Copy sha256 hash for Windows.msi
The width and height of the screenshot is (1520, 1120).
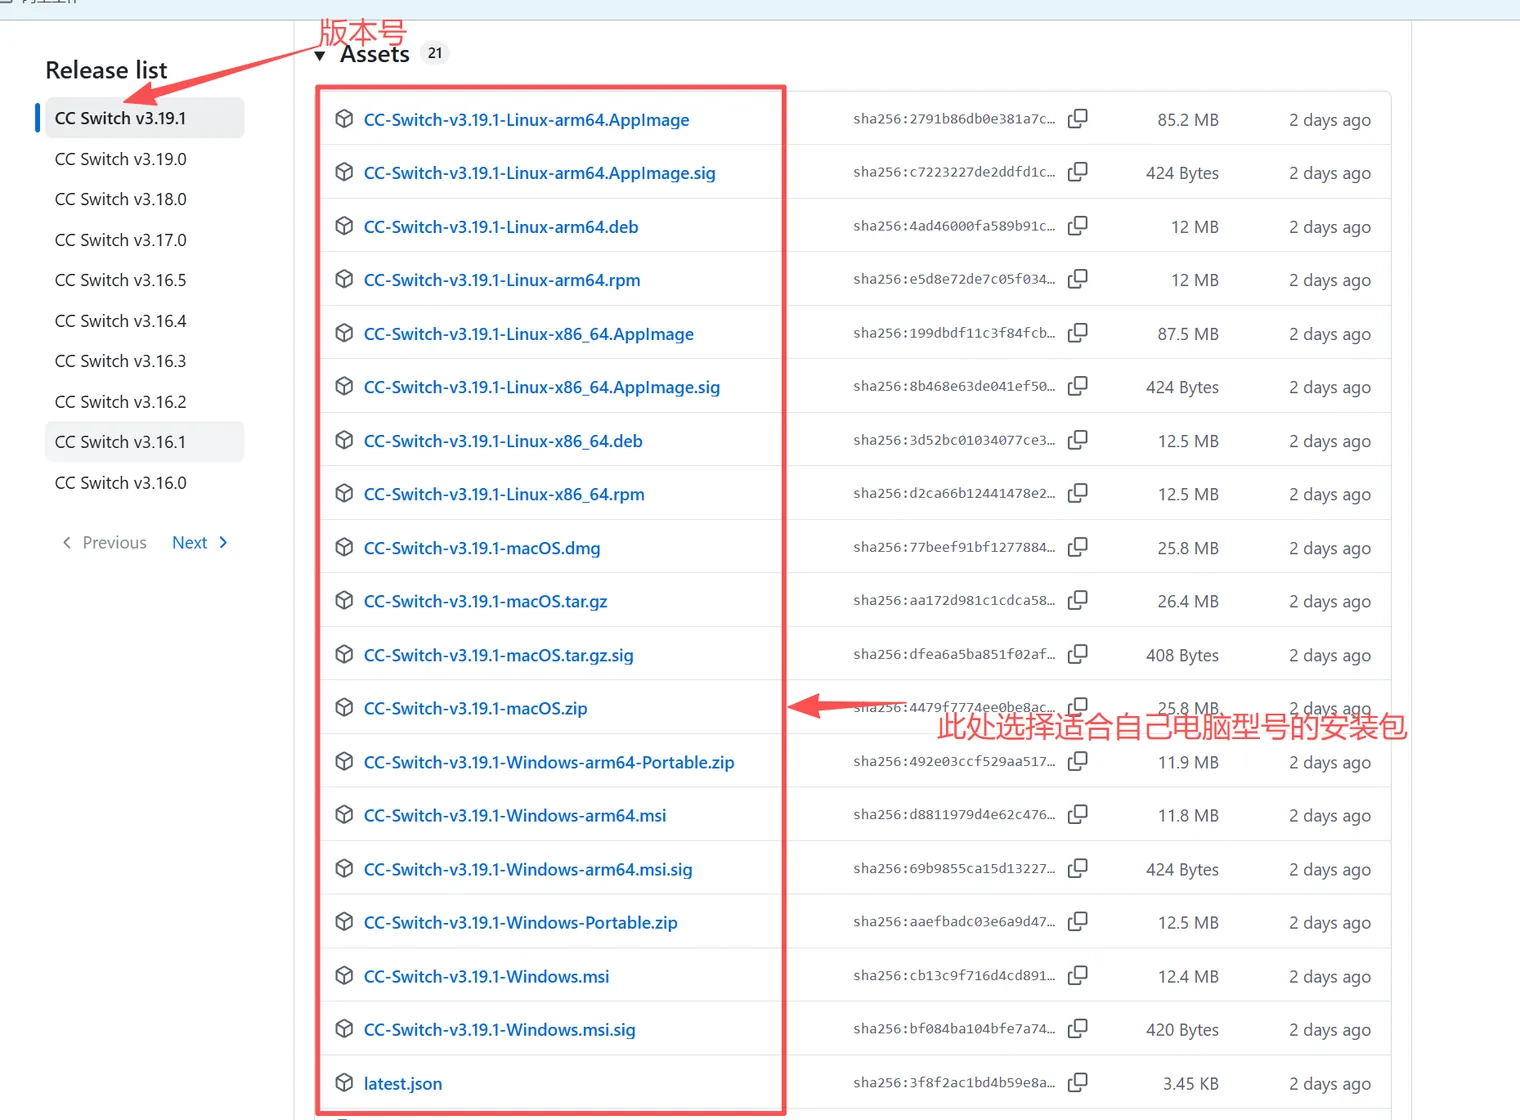[x=1077, y=975]
